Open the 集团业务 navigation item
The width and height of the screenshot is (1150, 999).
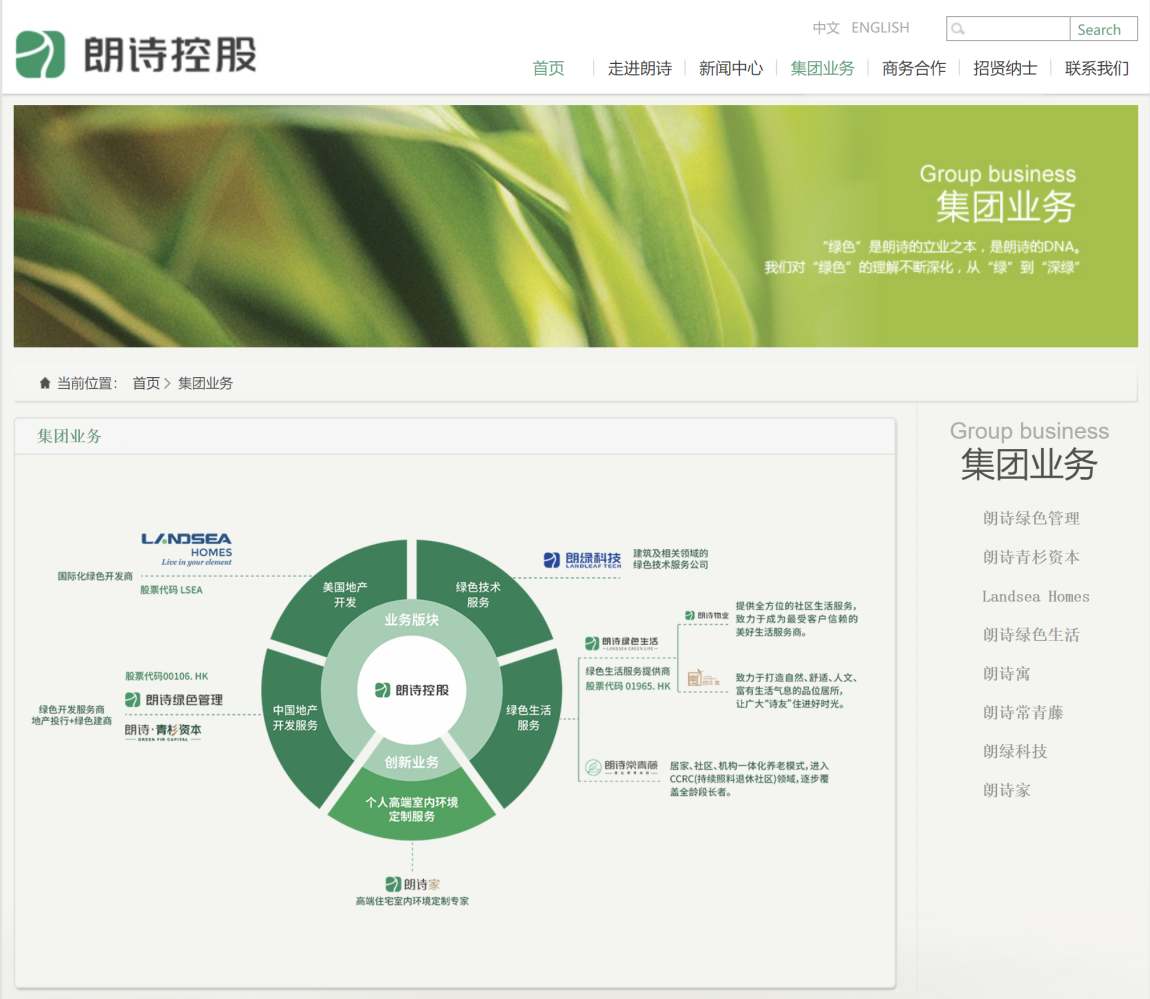tap(822, 68)
